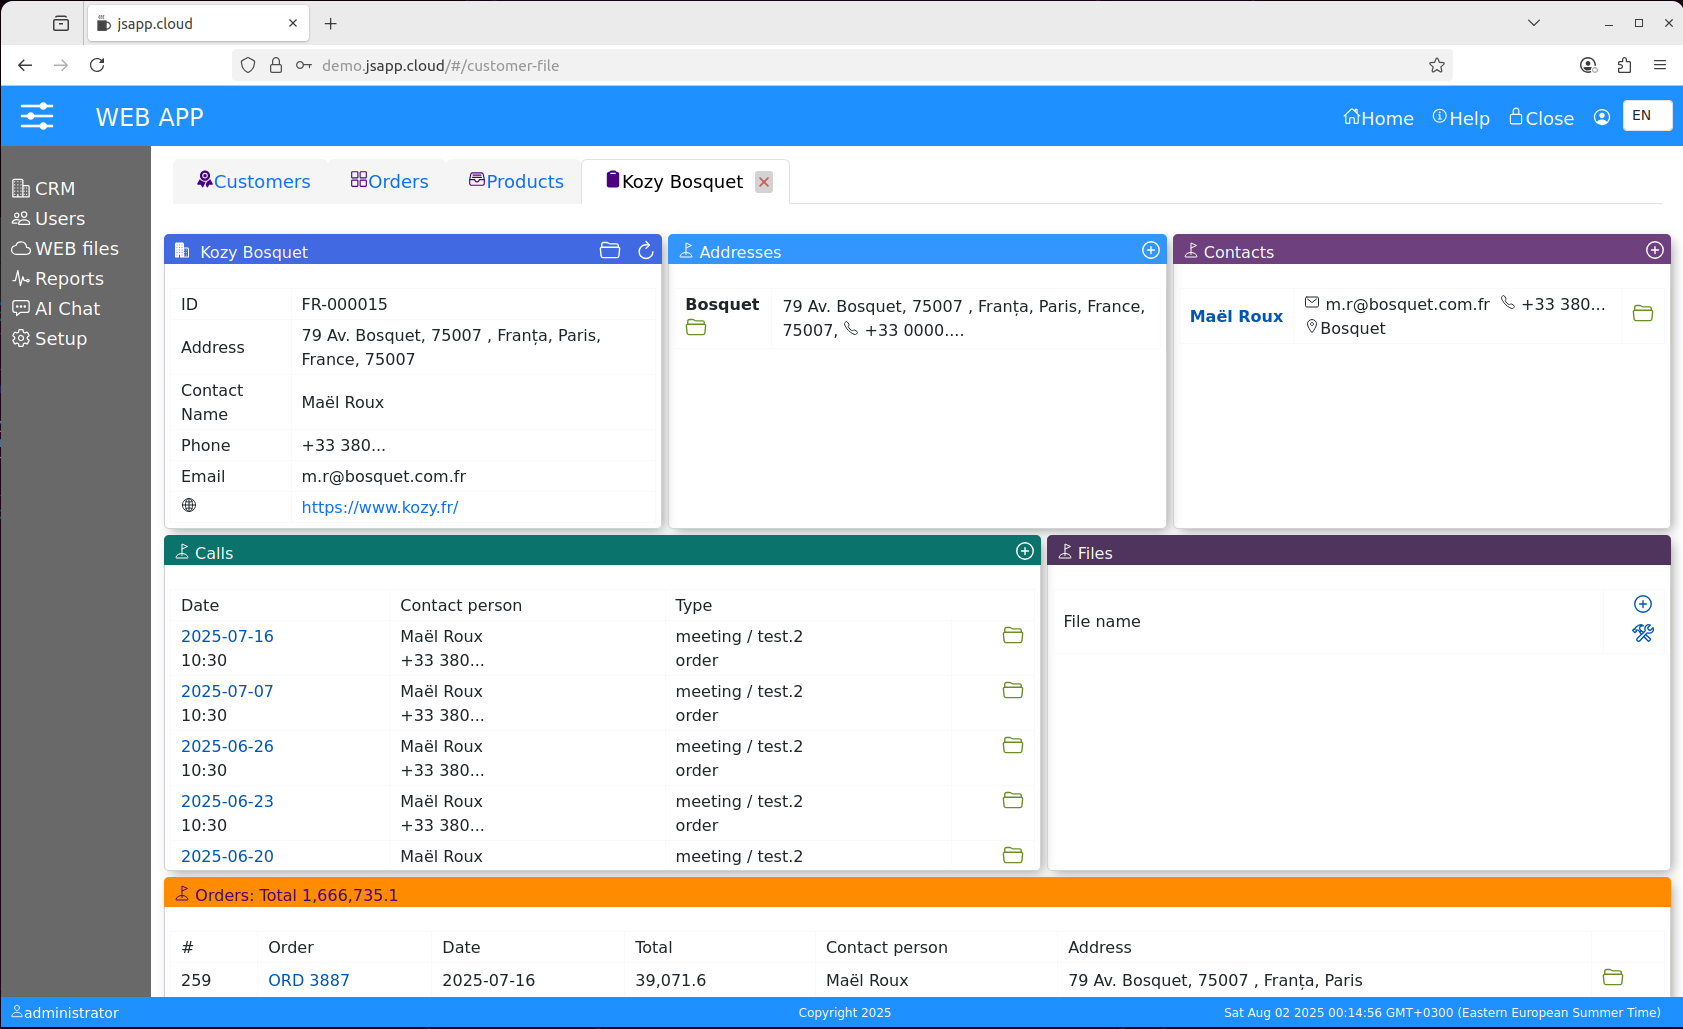Click the tools icon in Files panel
Screen dimensions: 1683x1029
point(1643,633)
